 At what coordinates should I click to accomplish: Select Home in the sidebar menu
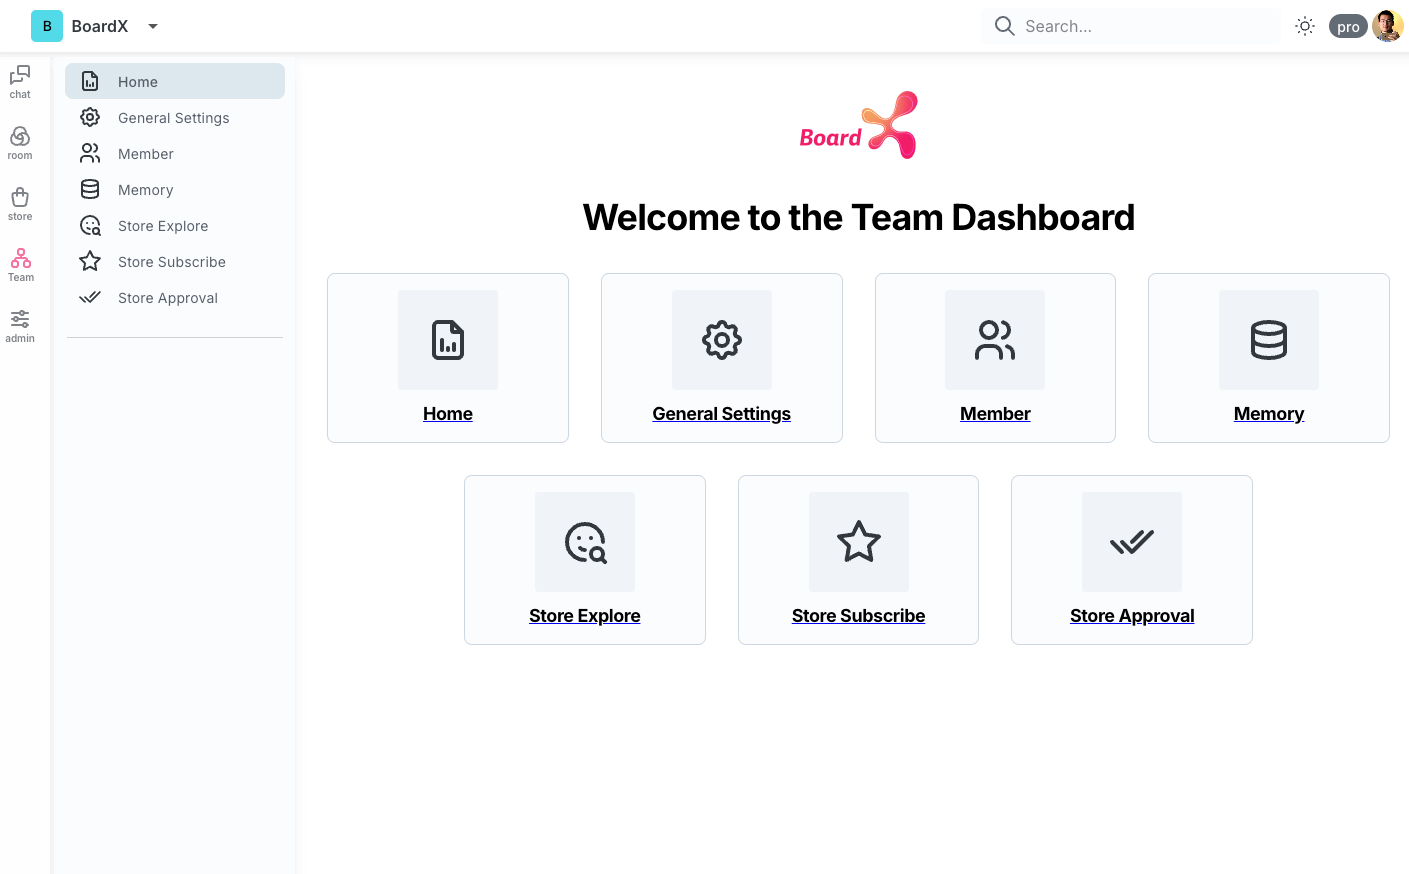coord(175,81)
